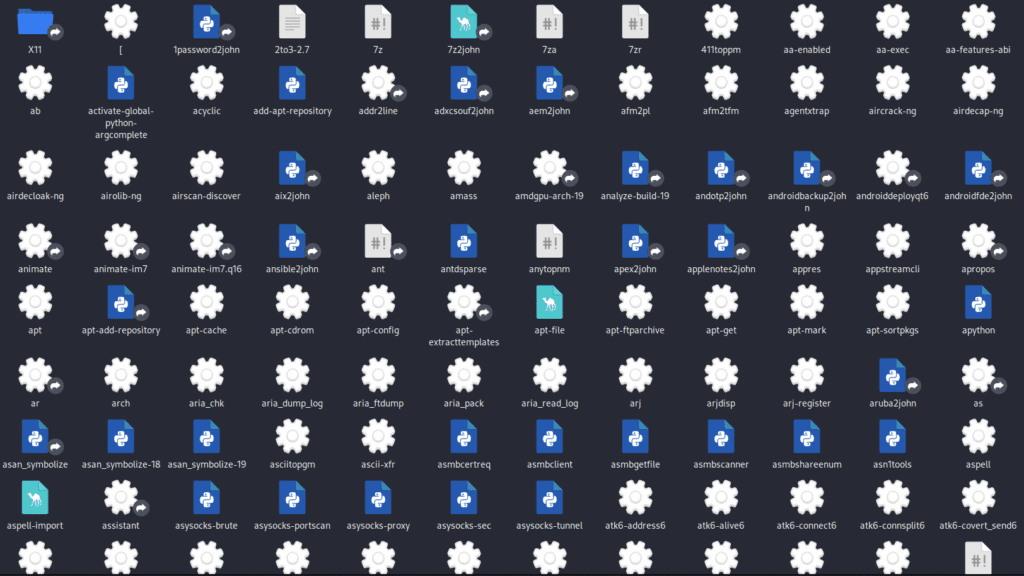The image size is (1024, 576).
Task: Click the 7z2john Perl script icon
Action: [x=464, y=21]
